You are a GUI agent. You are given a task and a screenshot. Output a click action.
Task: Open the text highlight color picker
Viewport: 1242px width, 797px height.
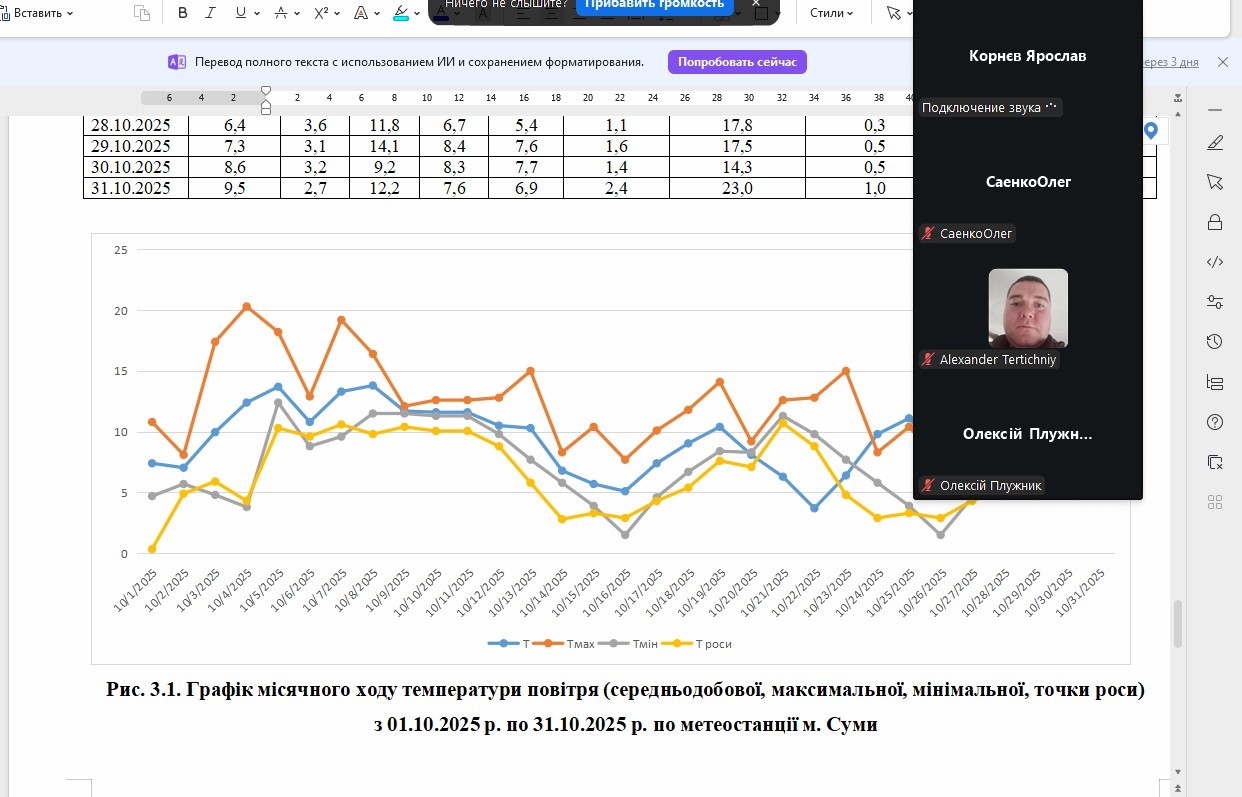pos(417,13)
